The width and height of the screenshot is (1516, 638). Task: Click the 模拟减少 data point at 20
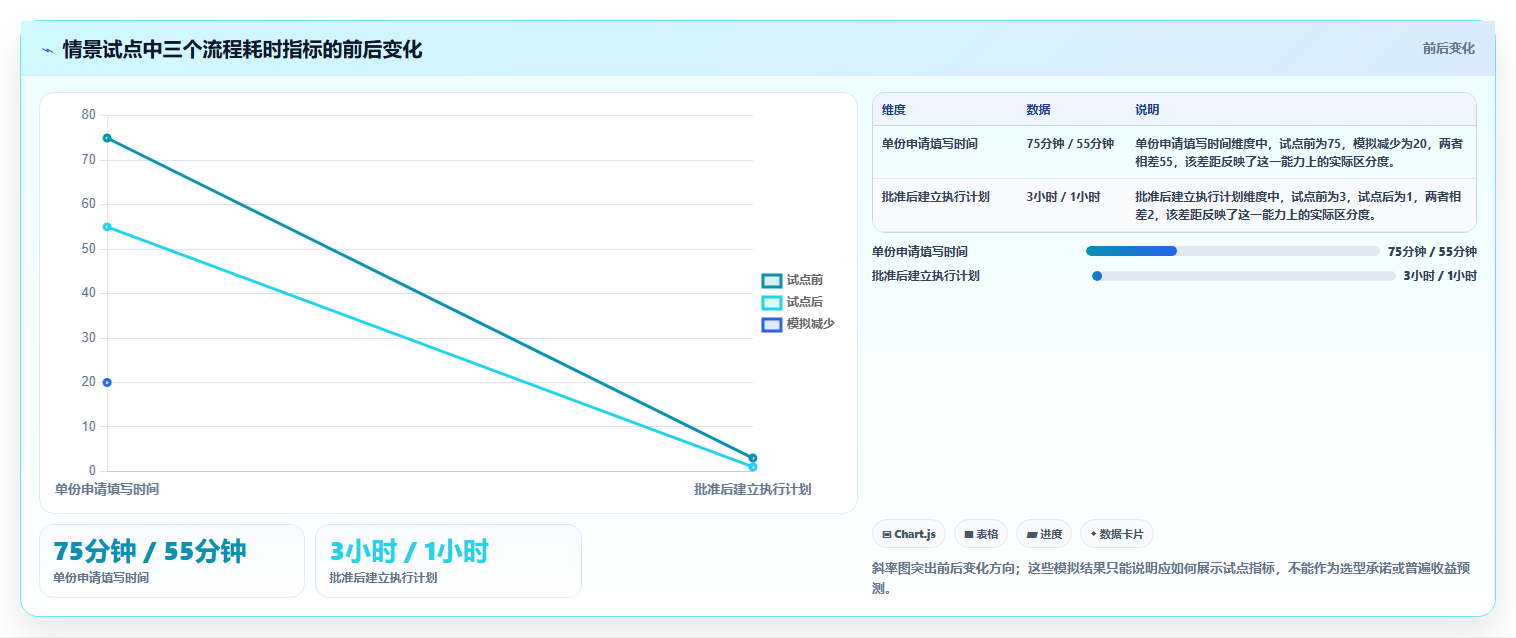pos(107,382)
